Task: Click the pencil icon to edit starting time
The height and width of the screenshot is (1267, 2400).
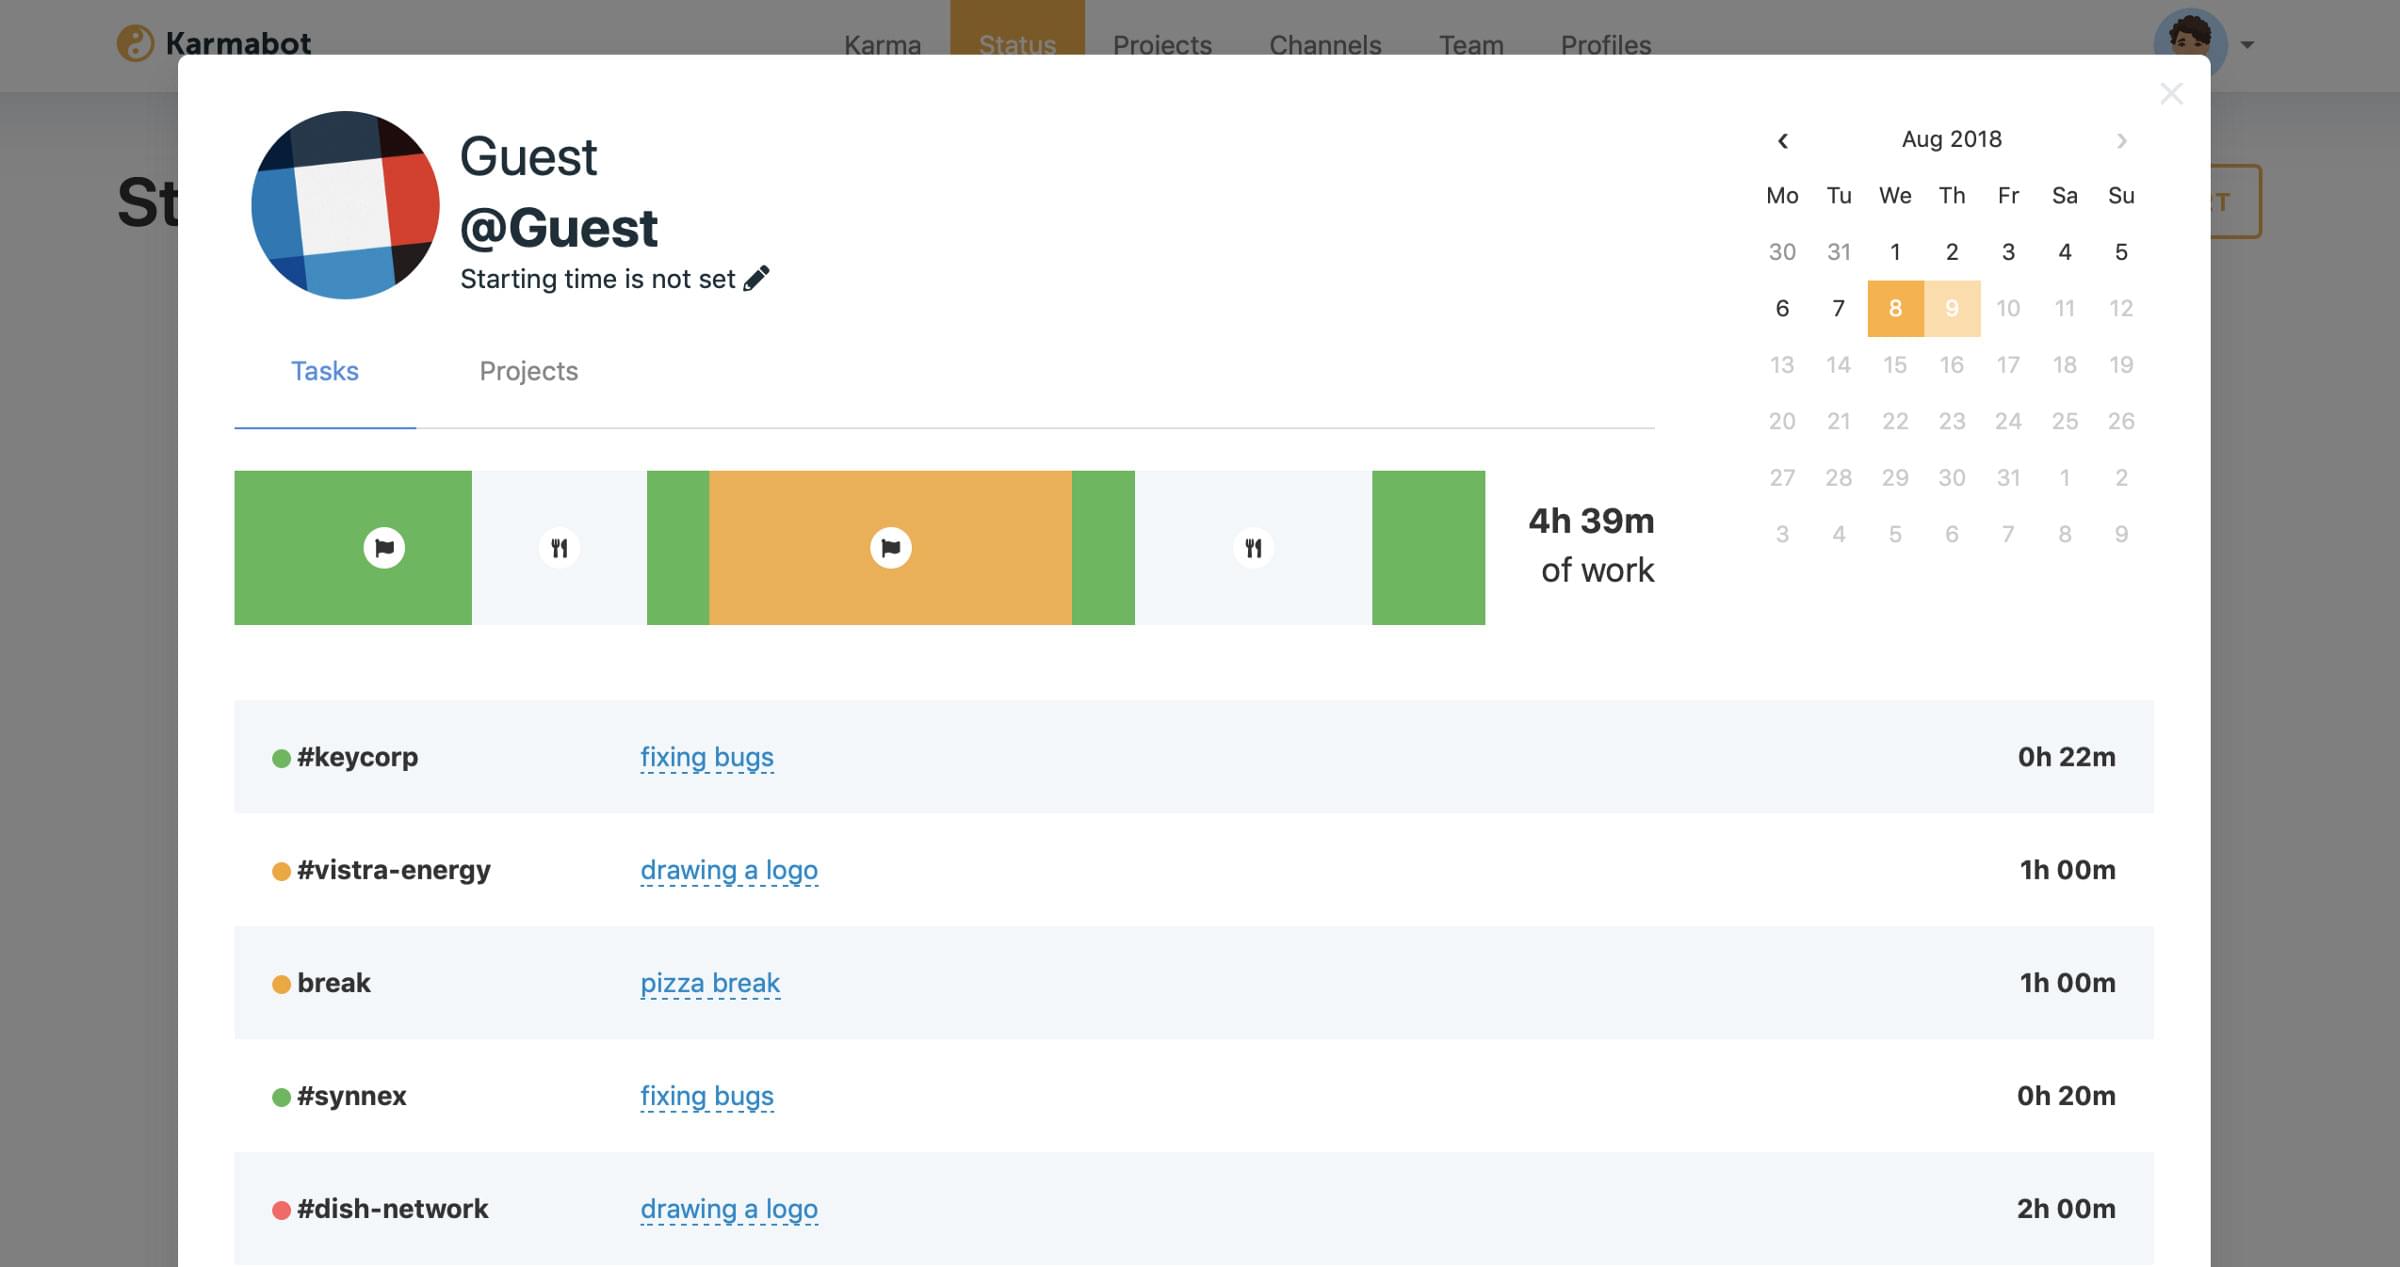Action: coord(756,278)
